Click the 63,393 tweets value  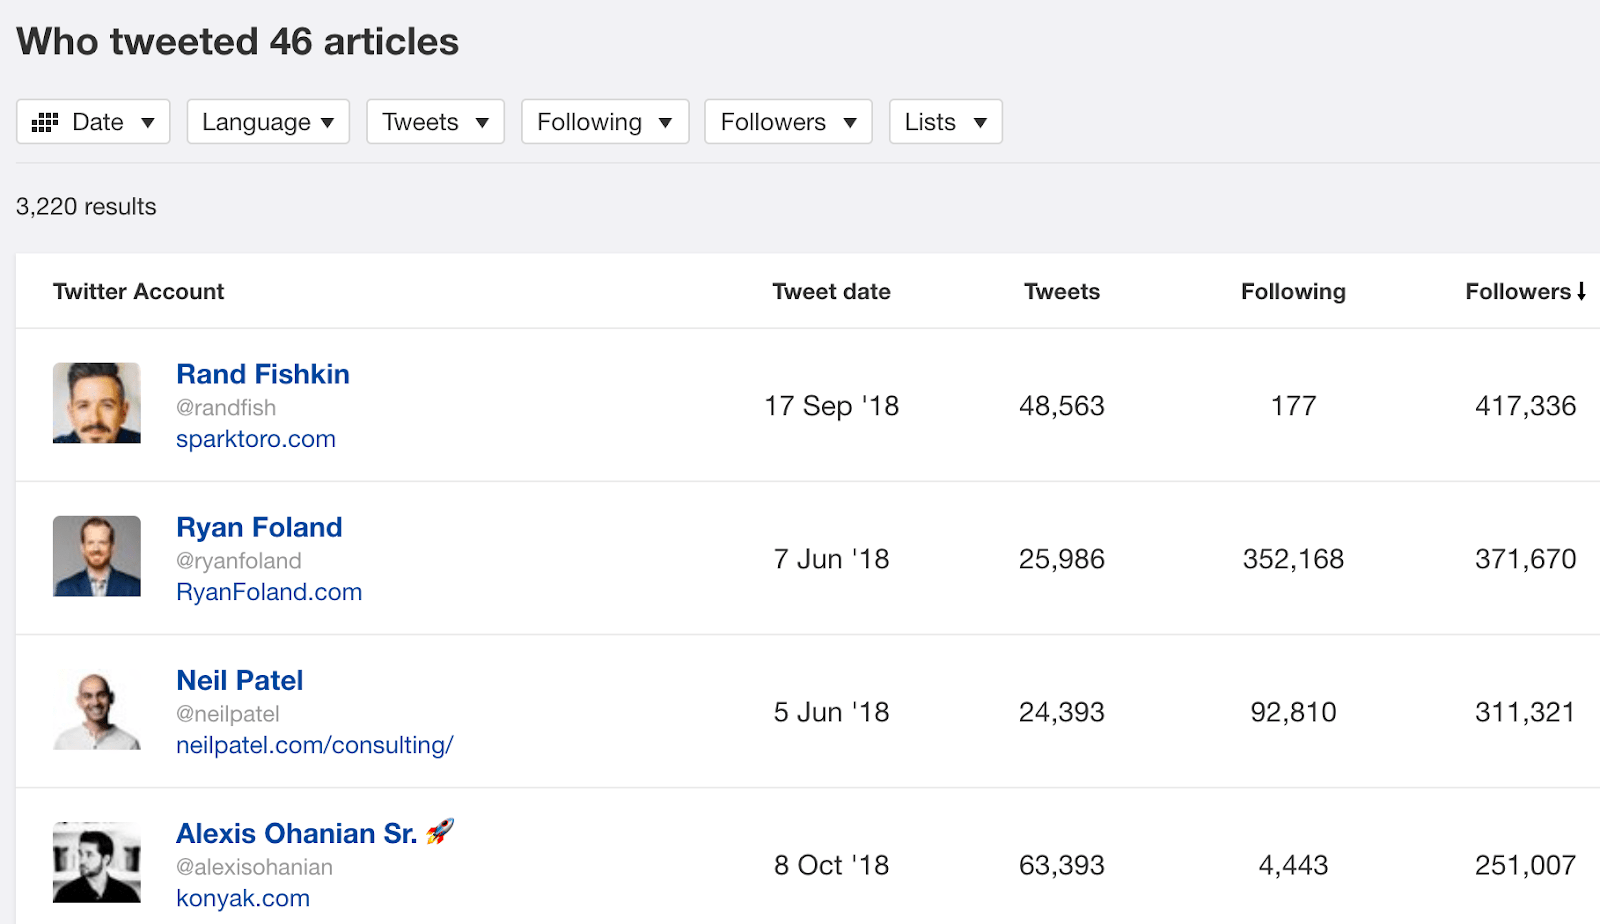(1062, 865)
